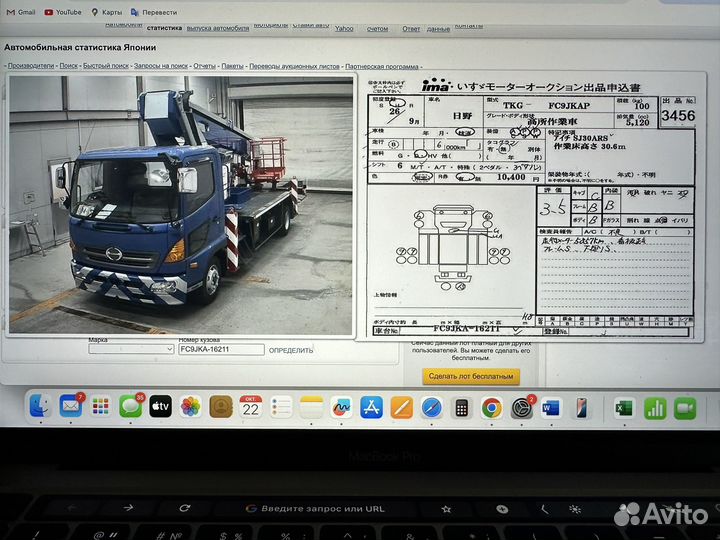This screenshot has height=540, width=720.
Task: Open Finder from the dock
Action: [x=40, y=407]
